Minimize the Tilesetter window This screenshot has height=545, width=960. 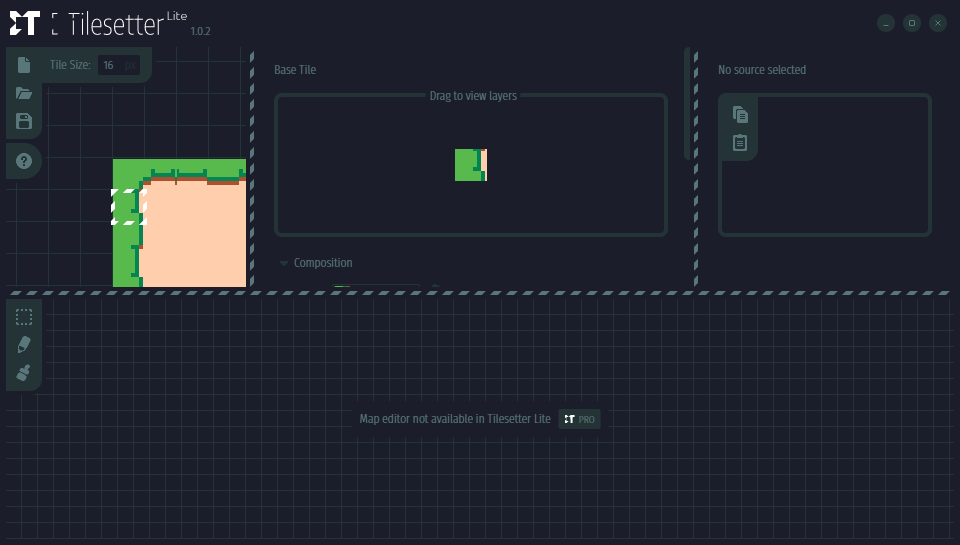pos(885,23)
